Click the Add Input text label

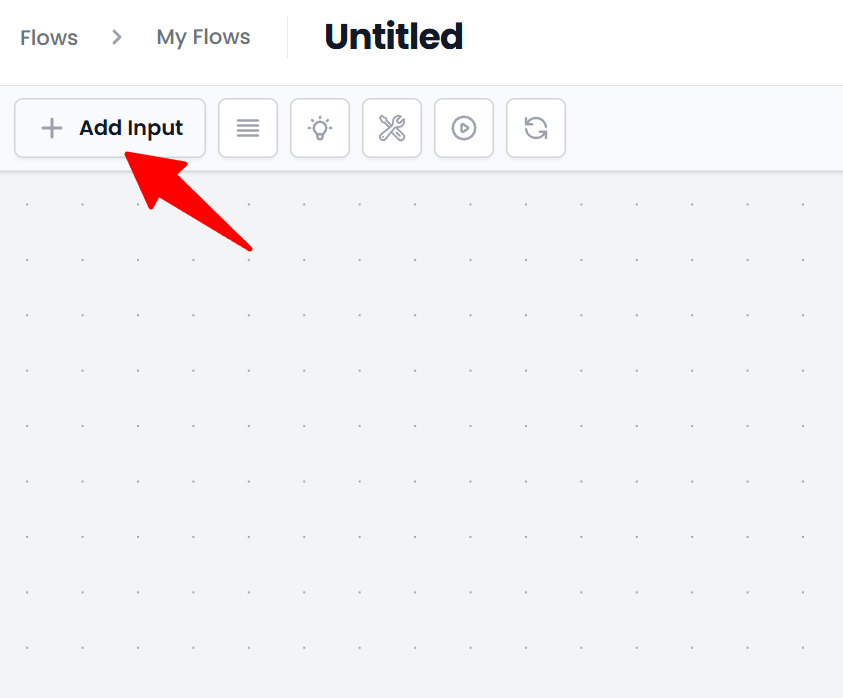coord(131,128)
